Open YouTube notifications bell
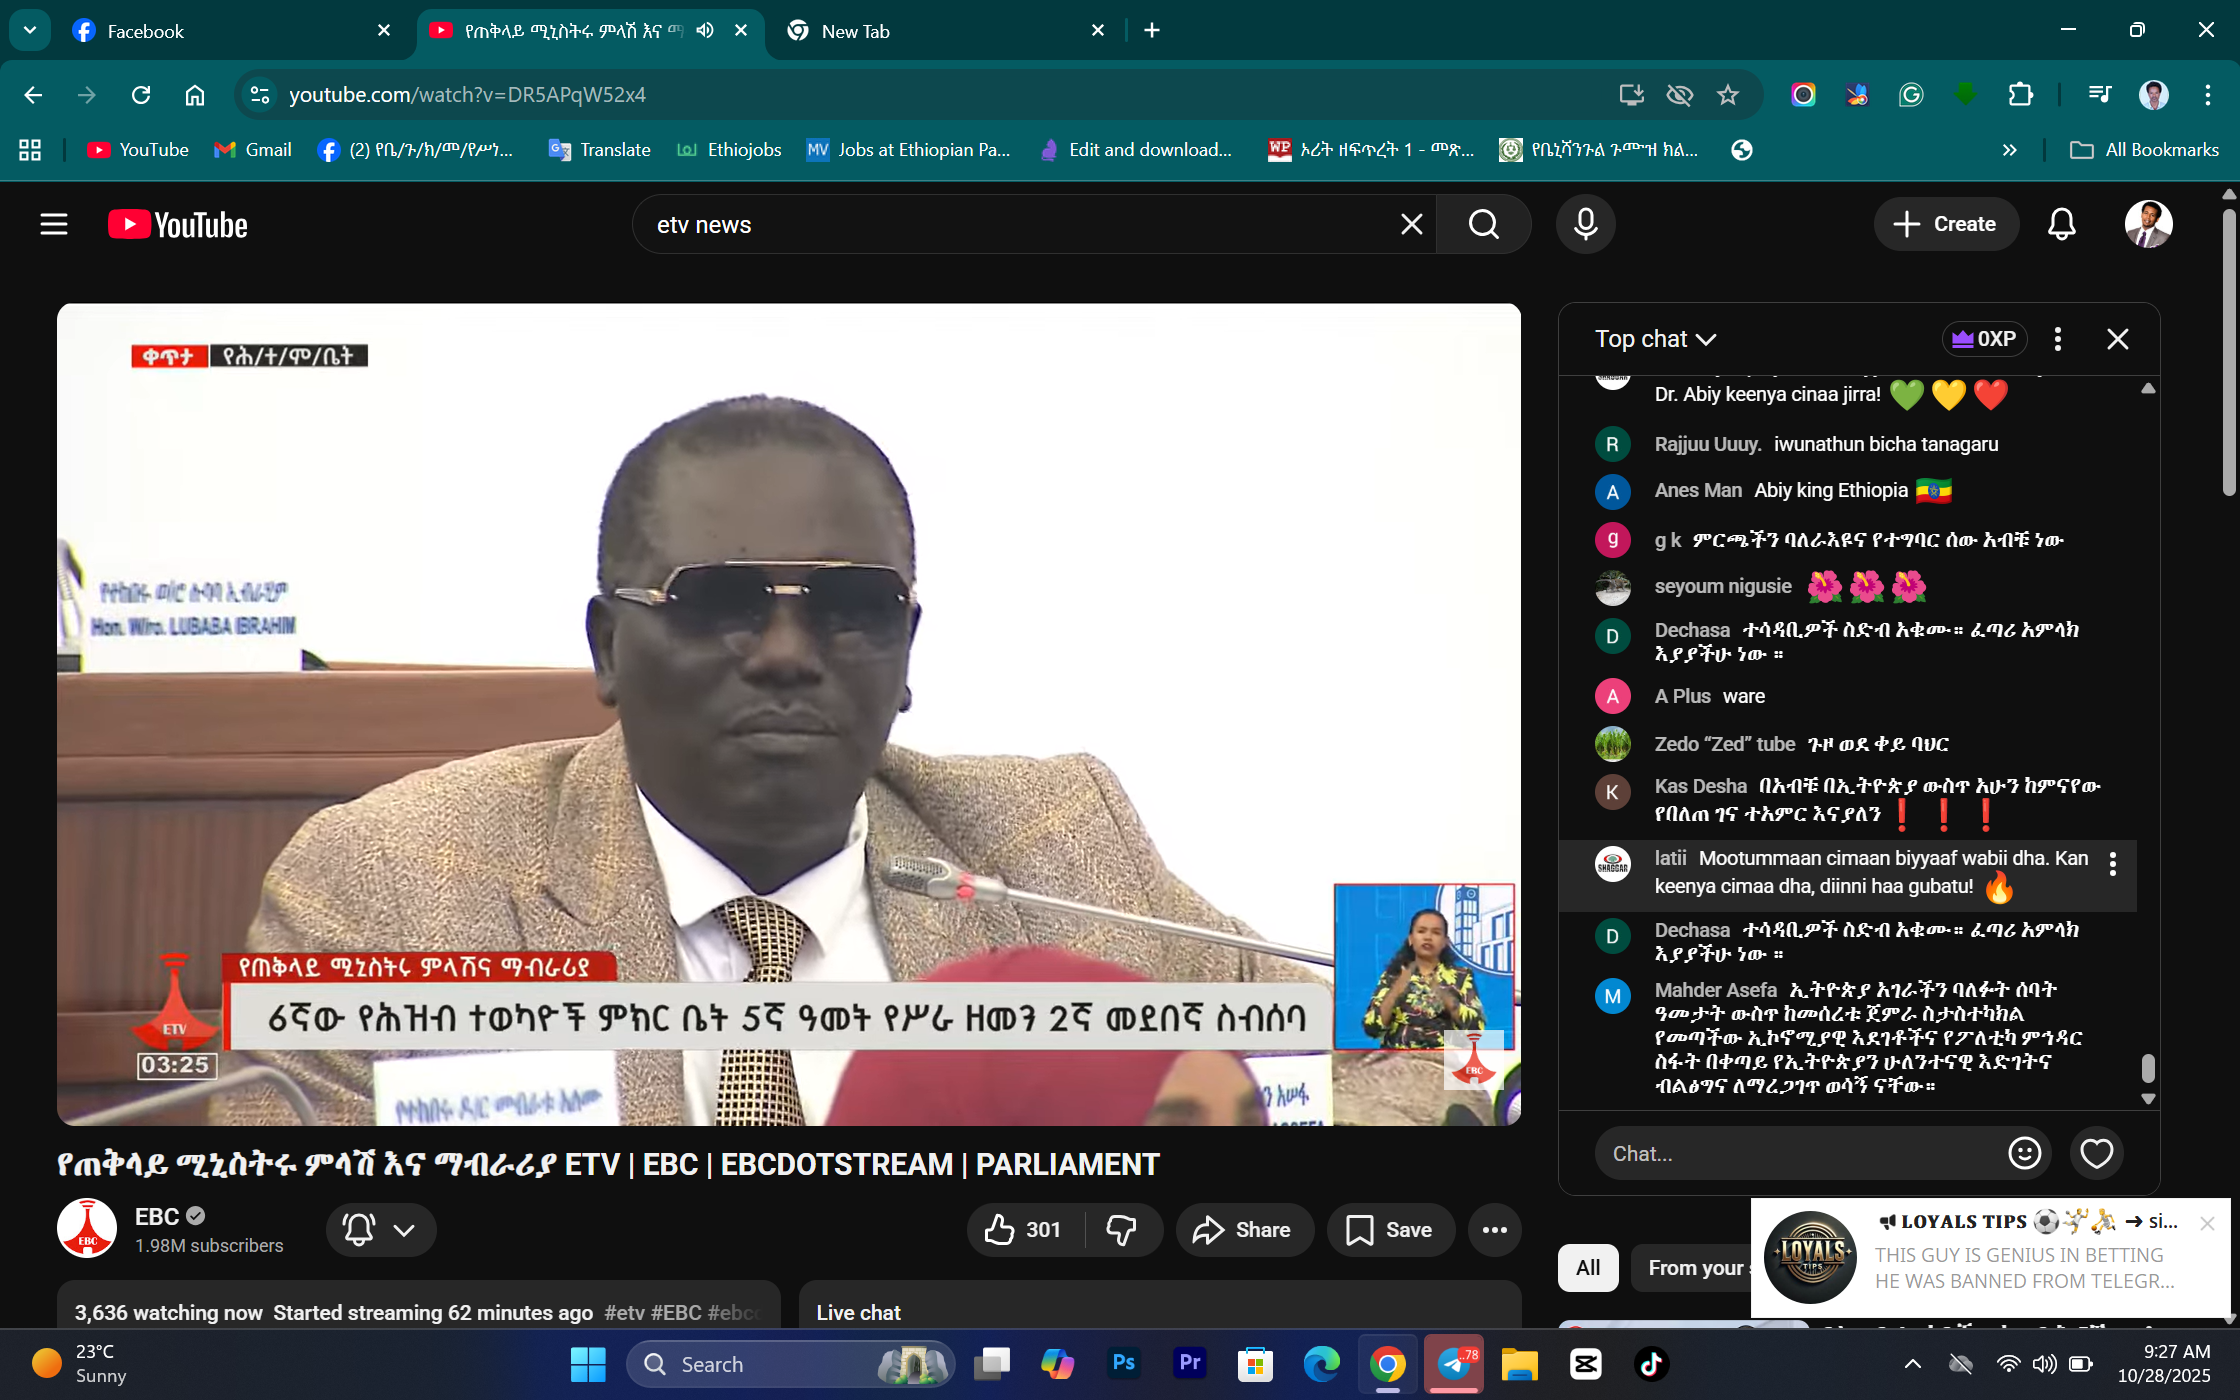 pos(2061,224)
